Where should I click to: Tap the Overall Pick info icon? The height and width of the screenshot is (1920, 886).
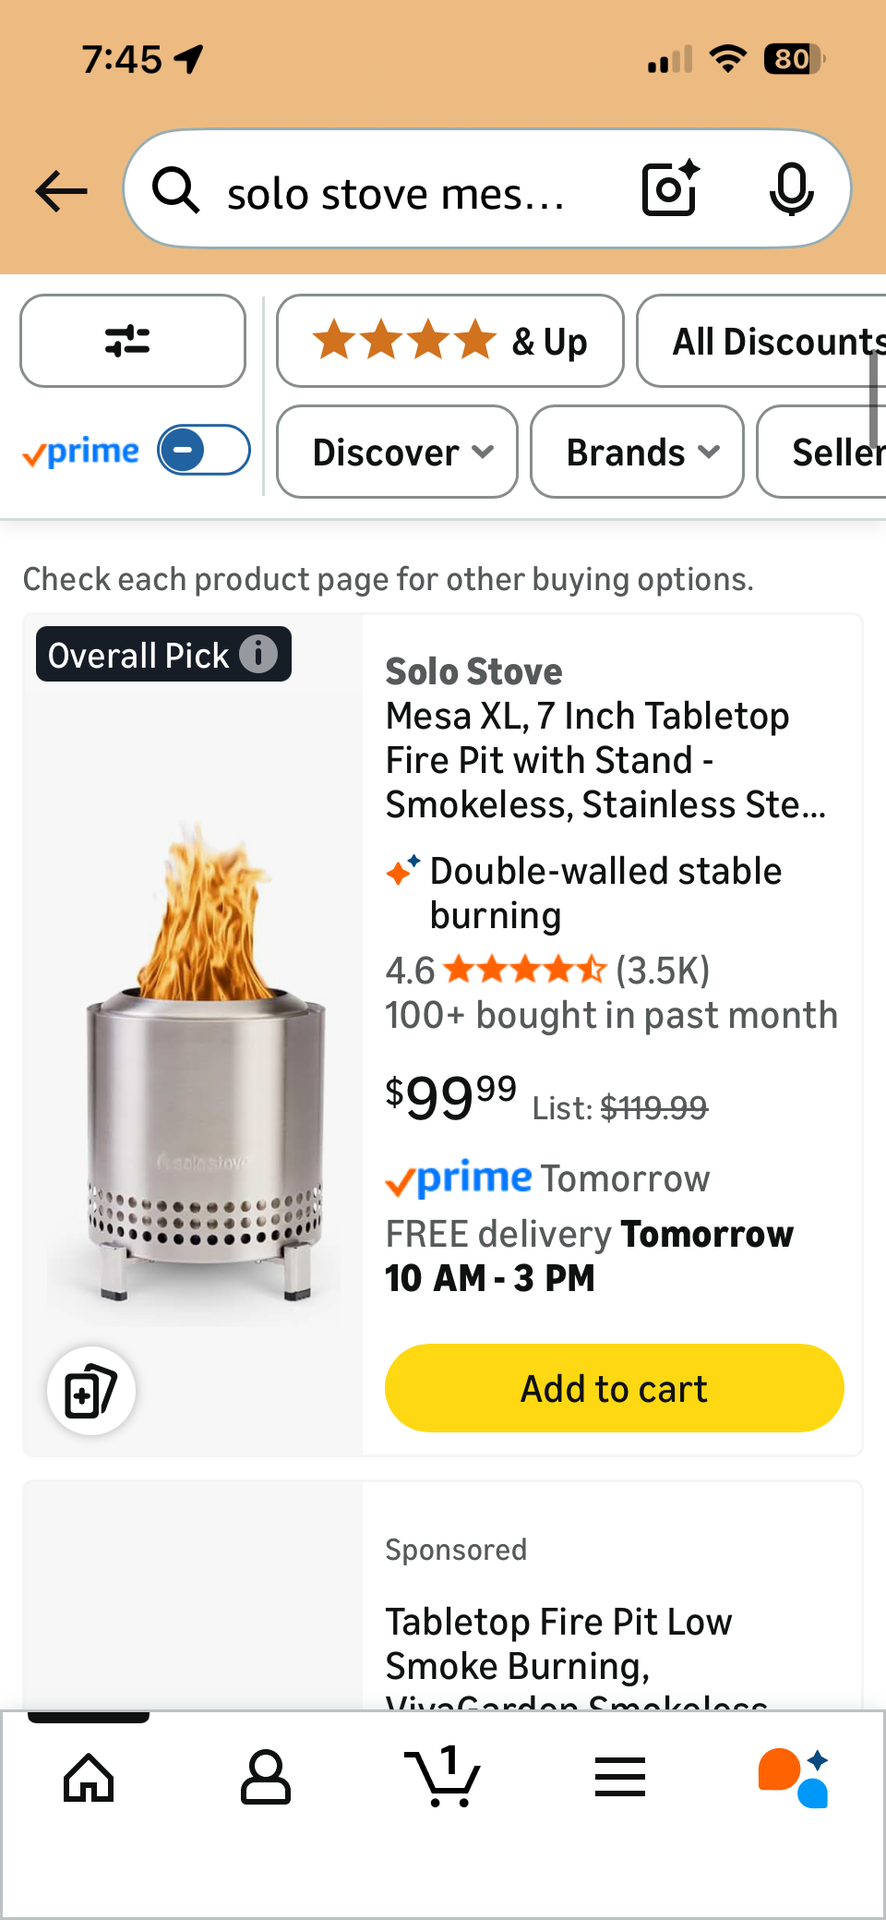point(259,654)
